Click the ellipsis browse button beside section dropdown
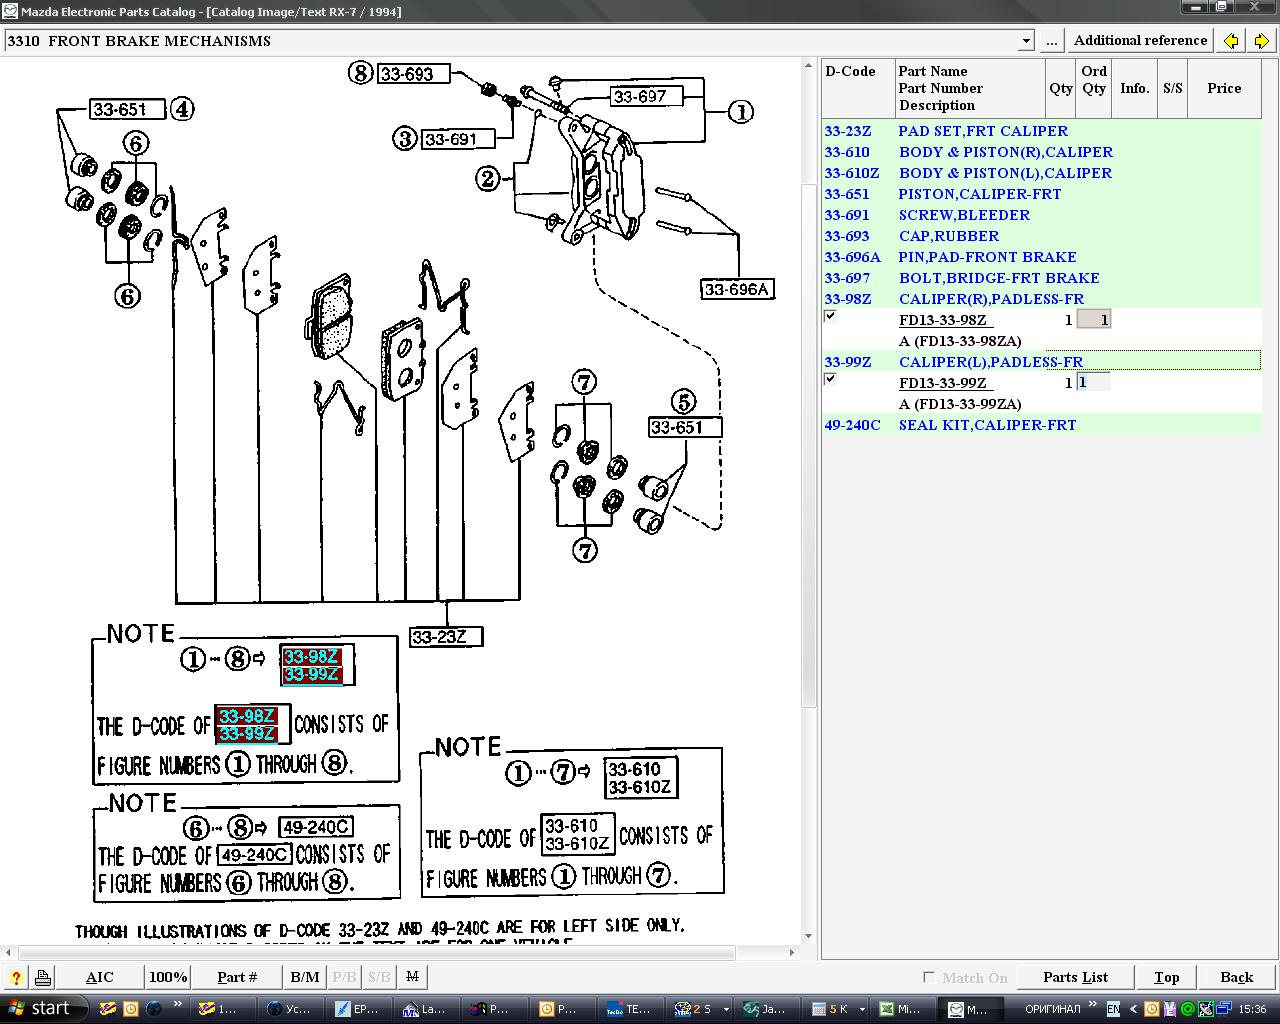 (x=1051, y=41)
